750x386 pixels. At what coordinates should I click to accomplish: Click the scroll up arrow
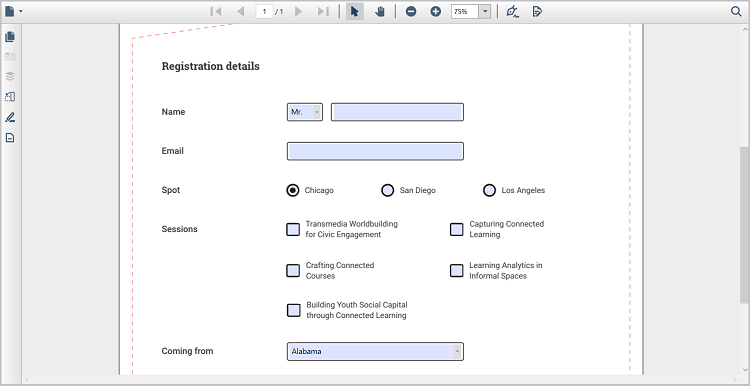(x=744, y=28)
